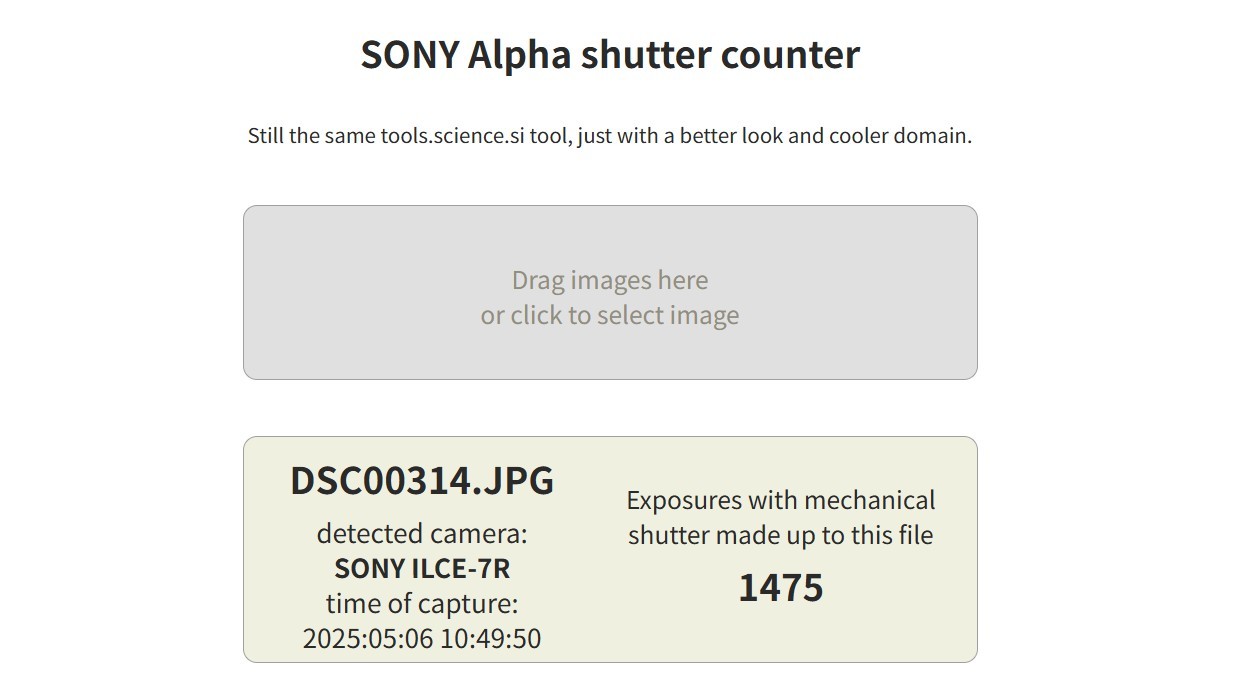Click the 'time of capture:' label
1237x686 pixels.
(x=422, y=604)
